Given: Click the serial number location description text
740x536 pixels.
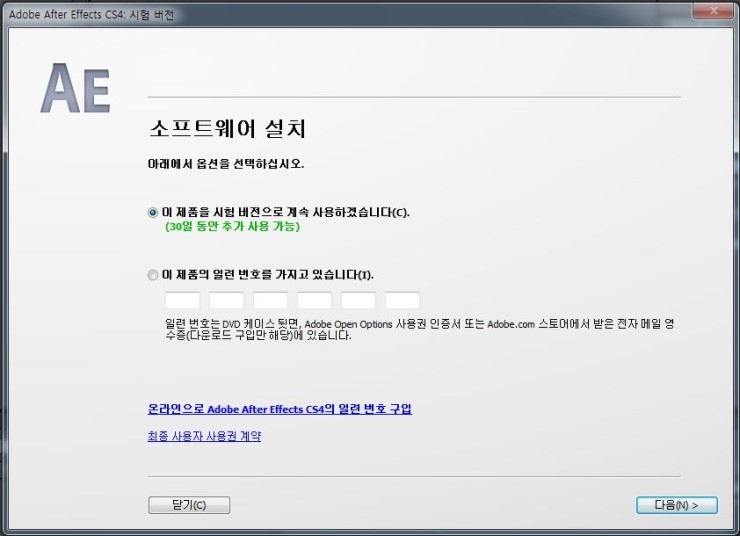Looking at the screenshot, I should [x=419, y=329].
